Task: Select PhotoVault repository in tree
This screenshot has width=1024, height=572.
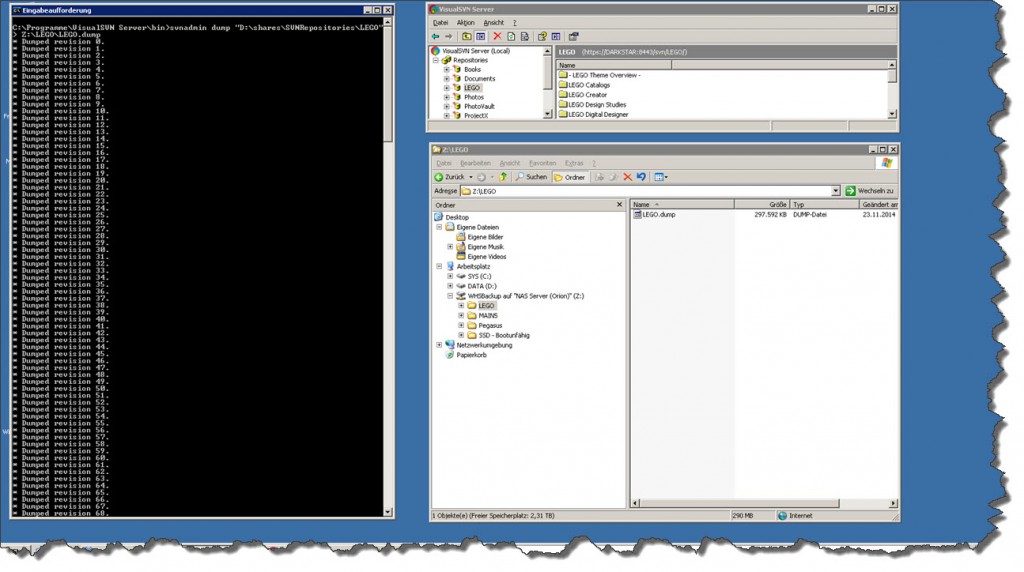Action: pyautogui.click(x=479, y=106)
